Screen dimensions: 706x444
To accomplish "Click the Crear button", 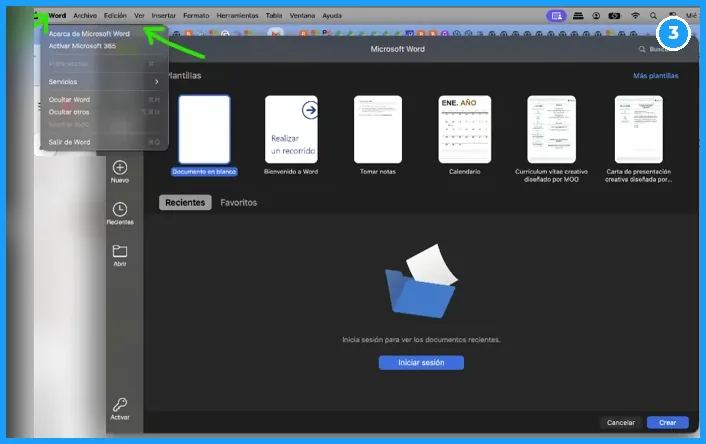I will click(668, 422).
